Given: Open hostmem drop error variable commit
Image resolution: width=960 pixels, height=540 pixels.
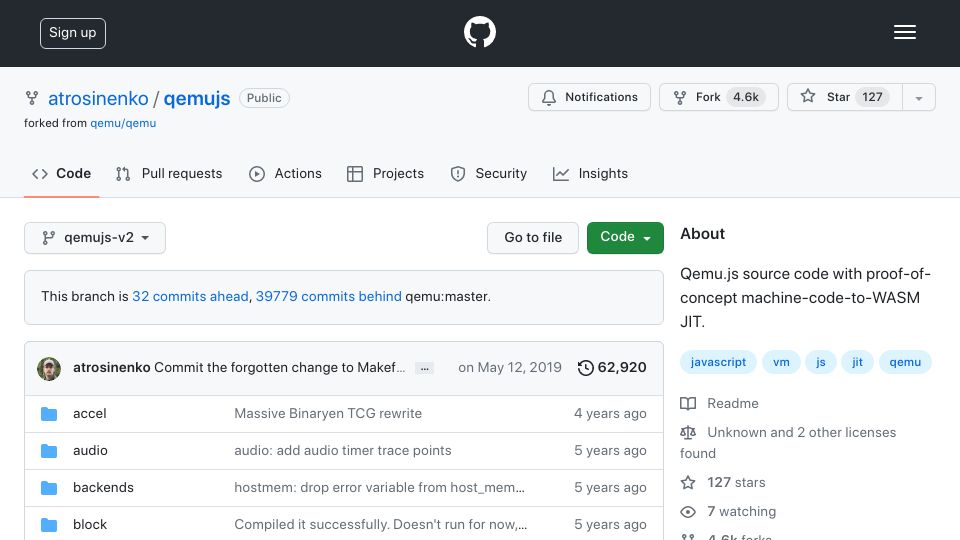Looking at the screenshot, I should coord(379,487).
